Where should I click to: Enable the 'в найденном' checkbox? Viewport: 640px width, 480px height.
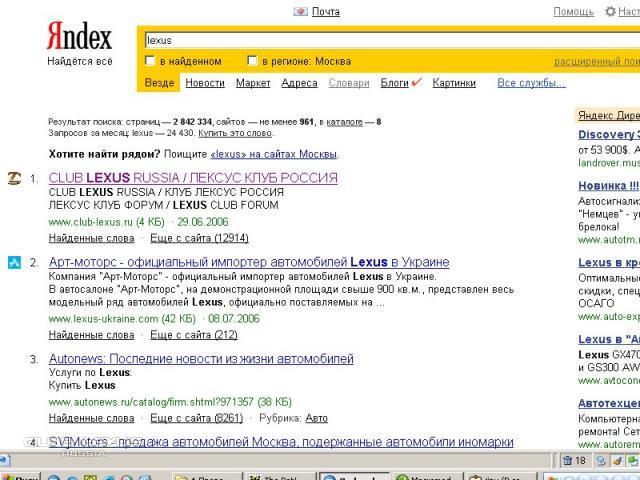click(x=151, y=61)
